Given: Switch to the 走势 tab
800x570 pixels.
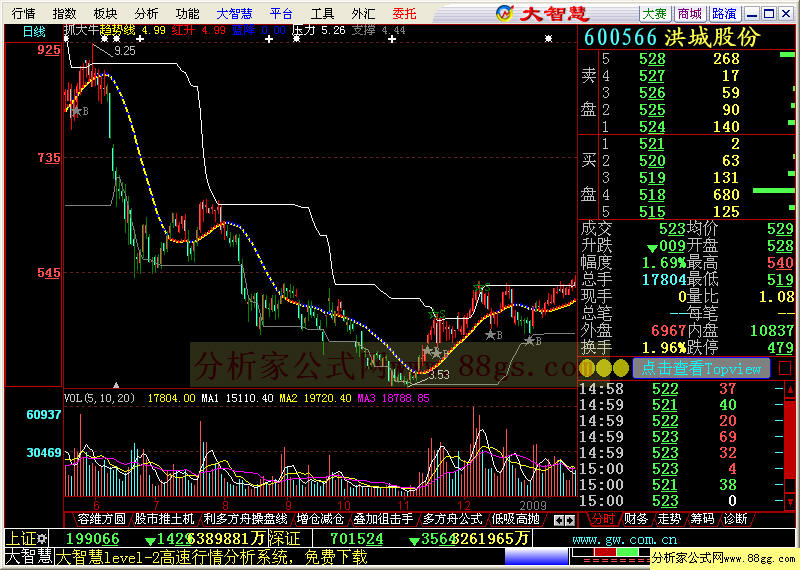Looking at the screenshot, I should pos(669,519).
